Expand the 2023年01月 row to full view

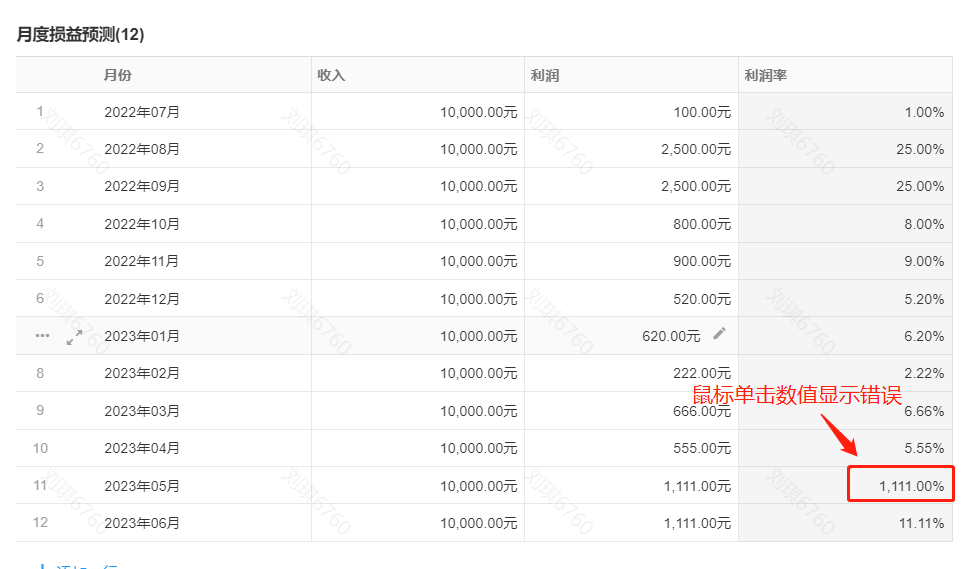[x=74, y=337]
